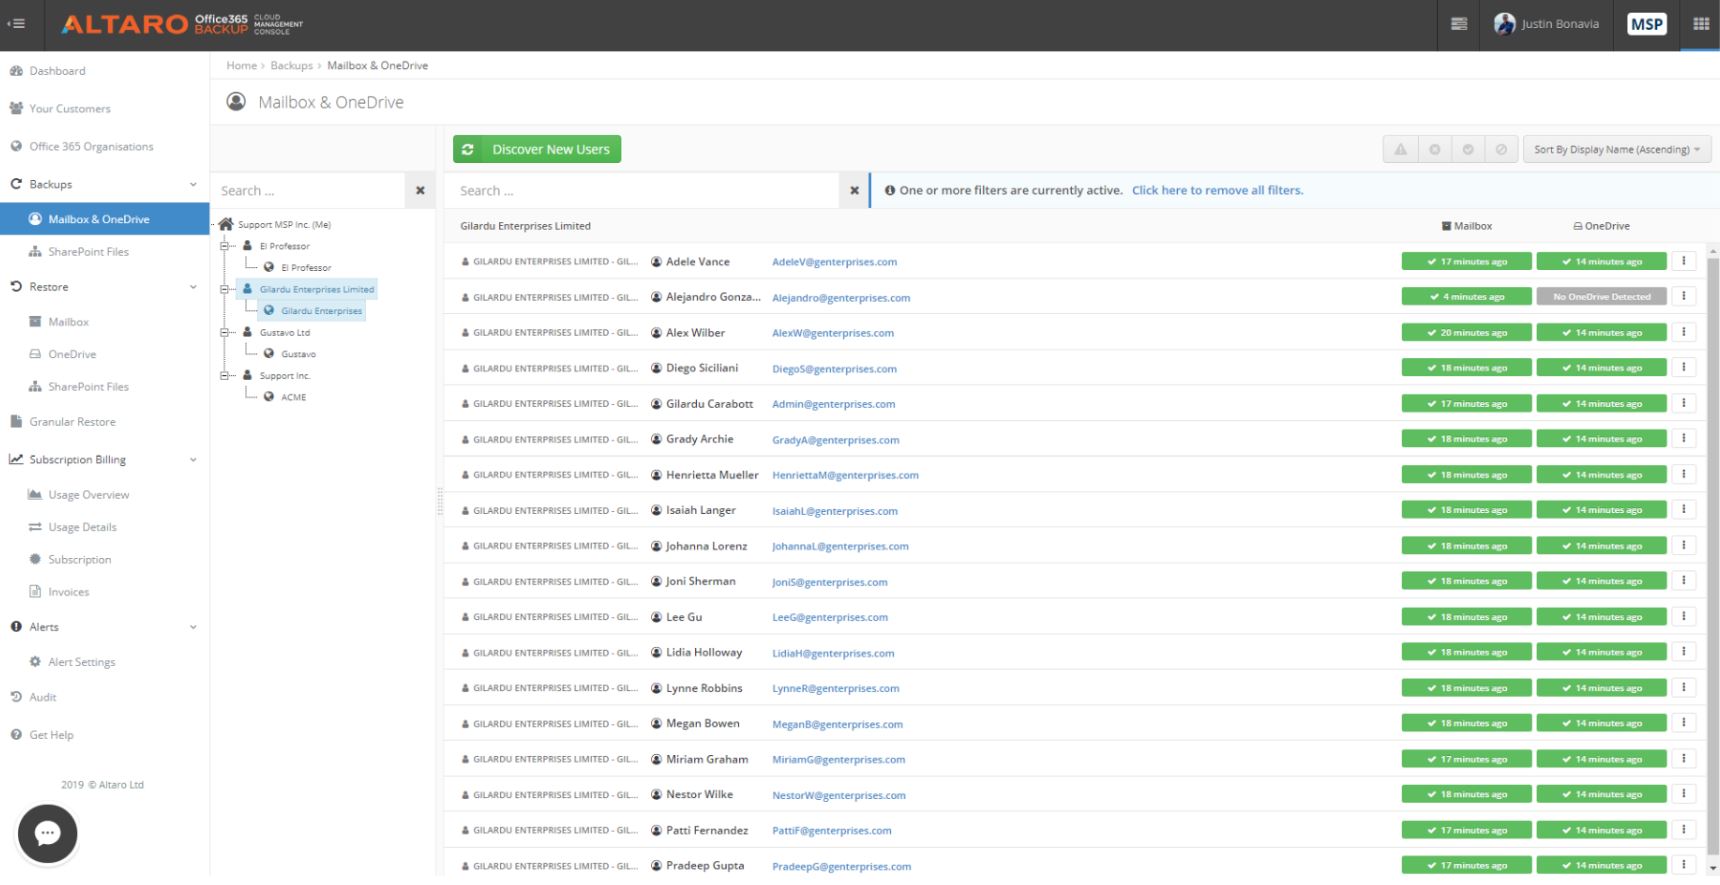1720x885 pixels.
Task: Open HenriettaM@genterprises.com email link
Action: point(845,475)
